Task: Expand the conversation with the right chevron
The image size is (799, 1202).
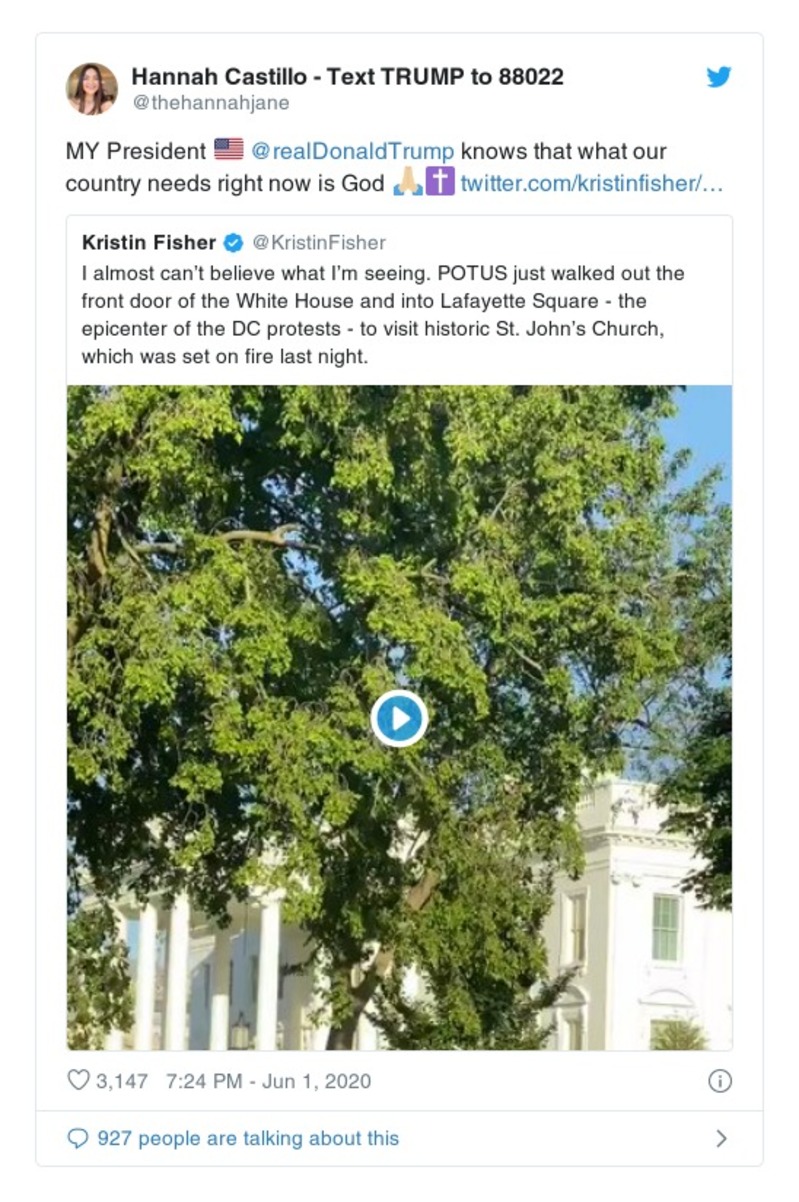Action: coord(721,1138)
